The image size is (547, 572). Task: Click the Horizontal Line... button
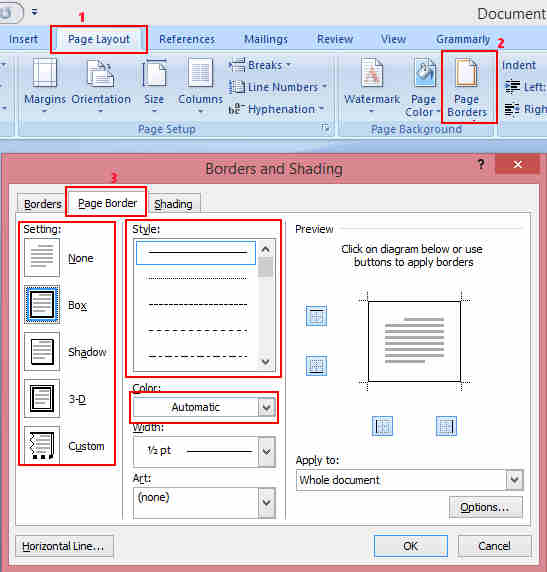[x=64, y=546]
